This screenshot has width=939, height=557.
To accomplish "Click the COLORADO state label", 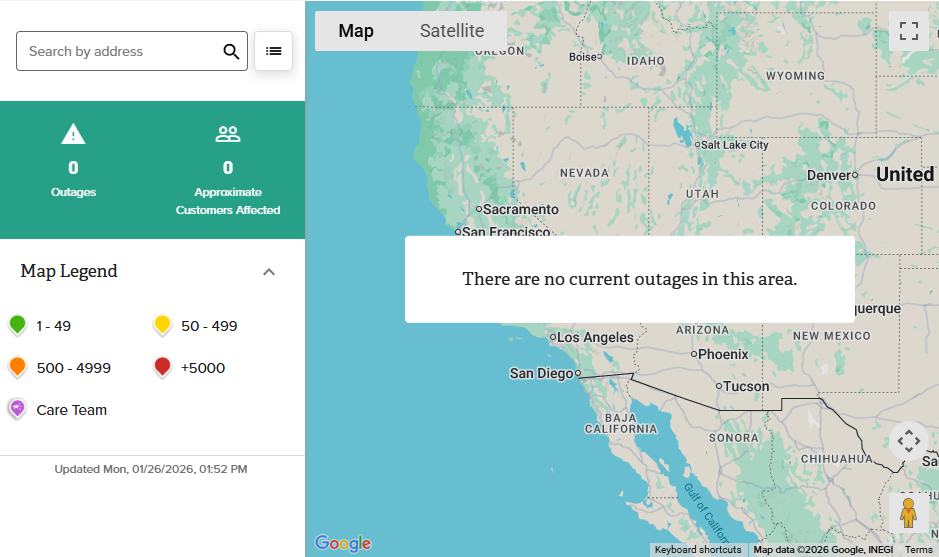I will [843, 206].
